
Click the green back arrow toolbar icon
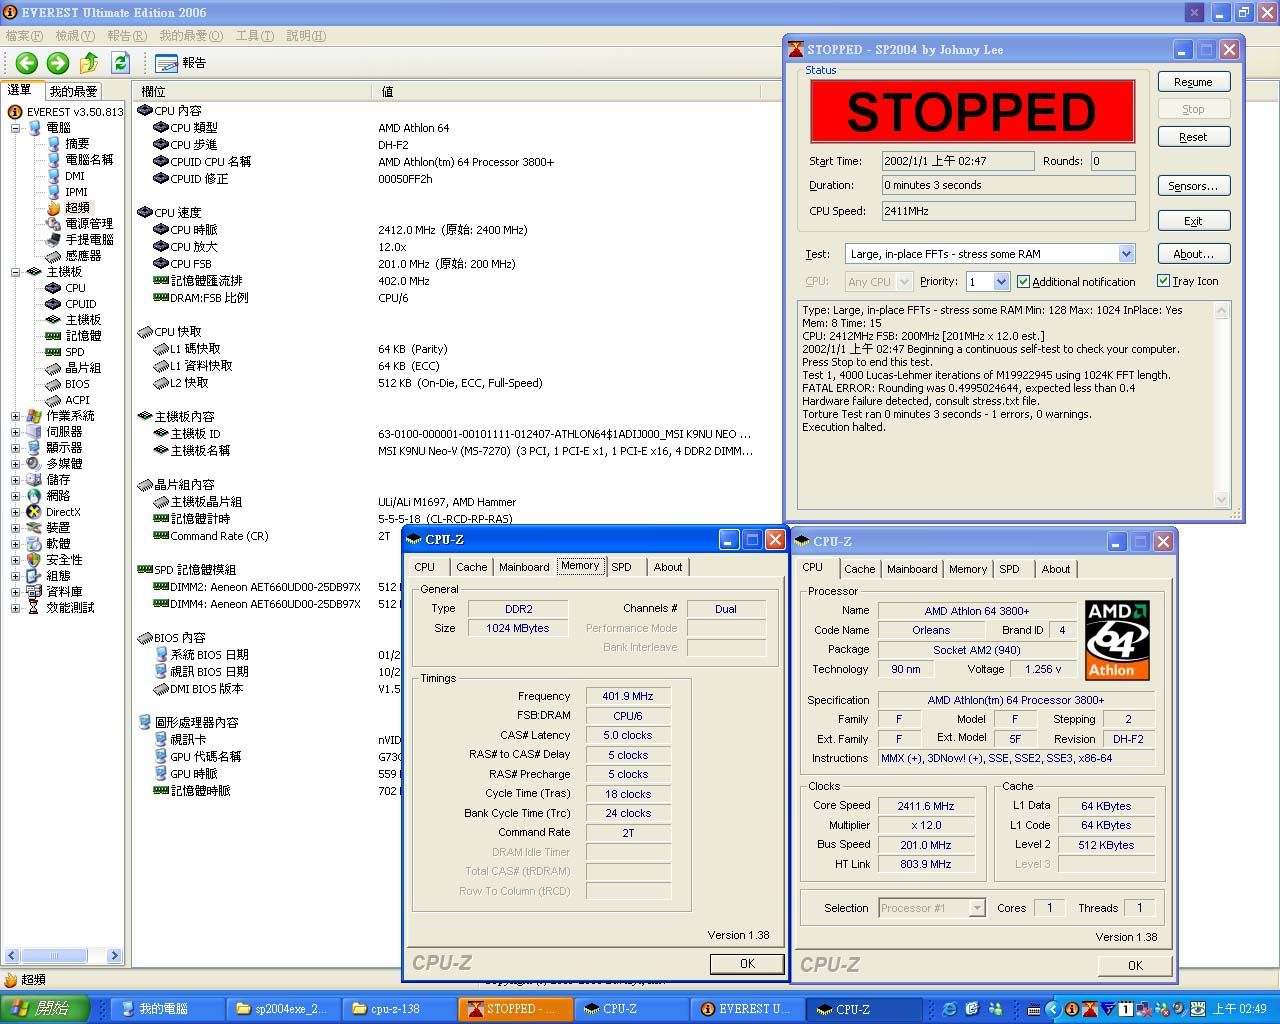pyautogui.click(x=27, y=63)
